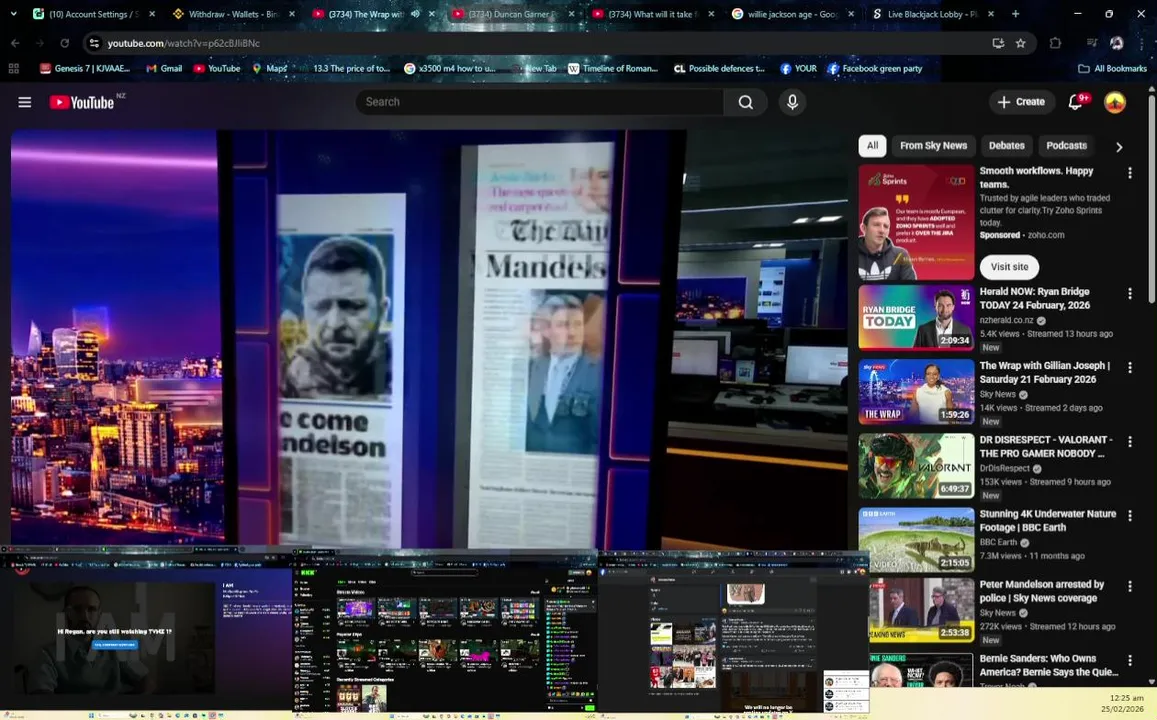
Task: Open options for DR DISRESPECT video
Action: [1129, 441]
